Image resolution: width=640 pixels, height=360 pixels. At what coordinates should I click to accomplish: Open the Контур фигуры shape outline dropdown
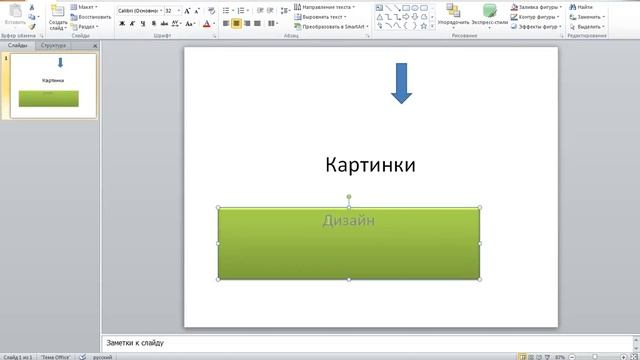(x=535, y=17)
